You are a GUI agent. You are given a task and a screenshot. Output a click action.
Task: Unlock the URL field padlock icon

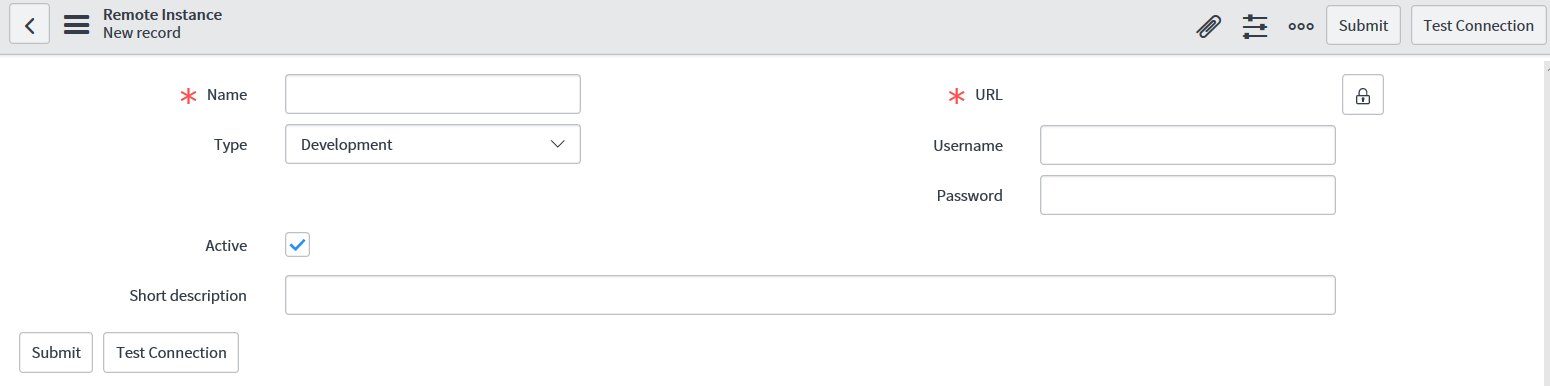pos(1362,95)
